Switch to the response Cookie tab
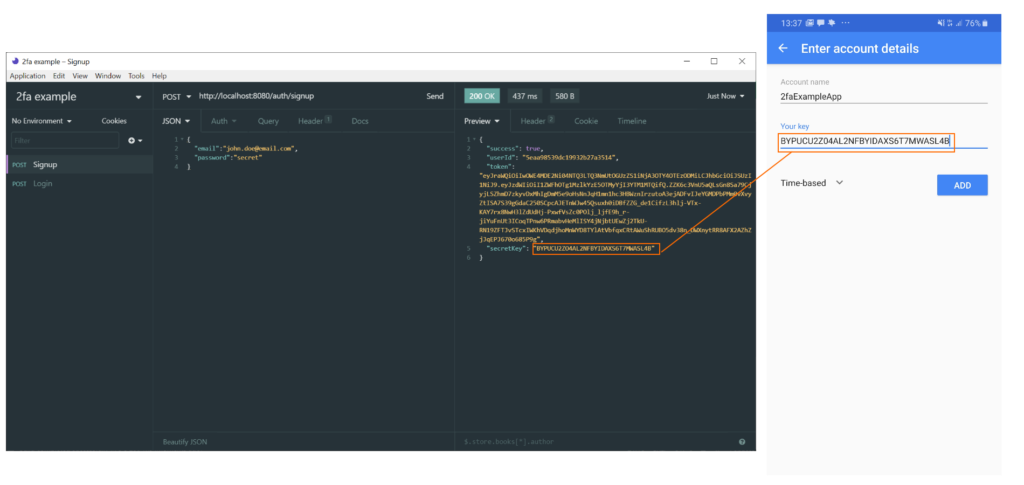1024x485 pixels. click(x=586, y=121)
